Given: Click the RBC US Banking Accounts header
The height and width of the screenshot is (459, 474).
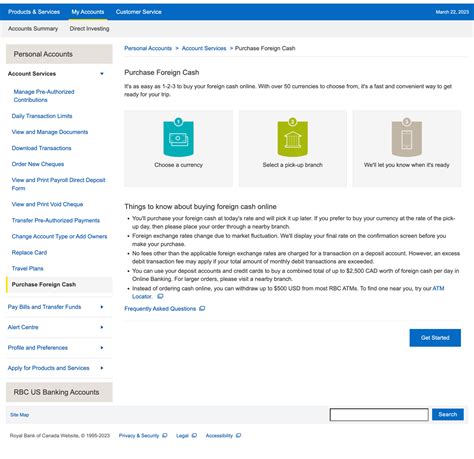Looking at the screenshot, I should coord(59,392).
